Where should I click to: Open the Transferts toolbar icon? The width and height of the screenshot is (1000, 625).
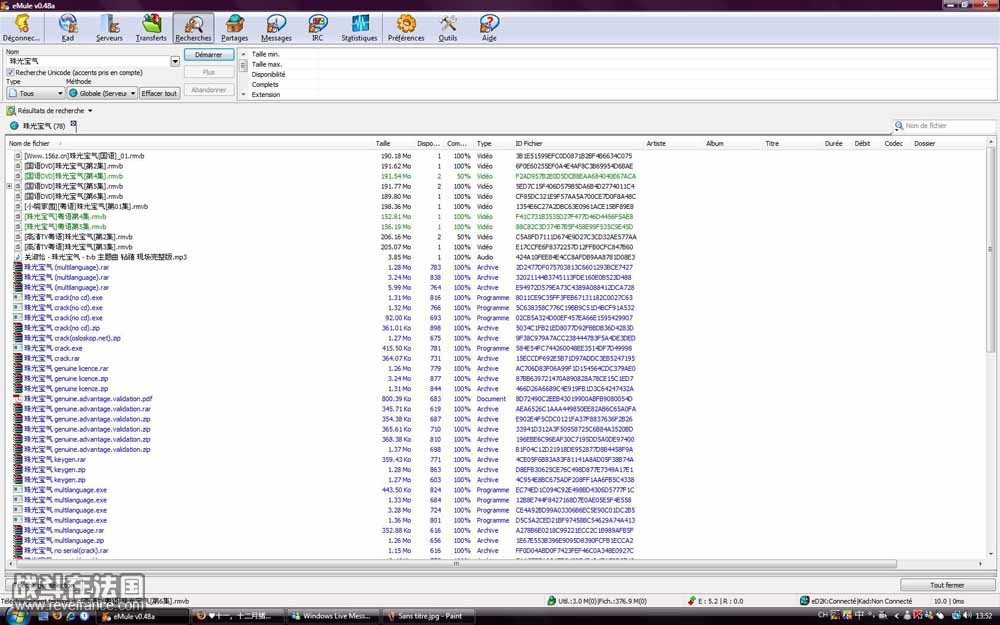pyautogui.click(x=151, y=28)
